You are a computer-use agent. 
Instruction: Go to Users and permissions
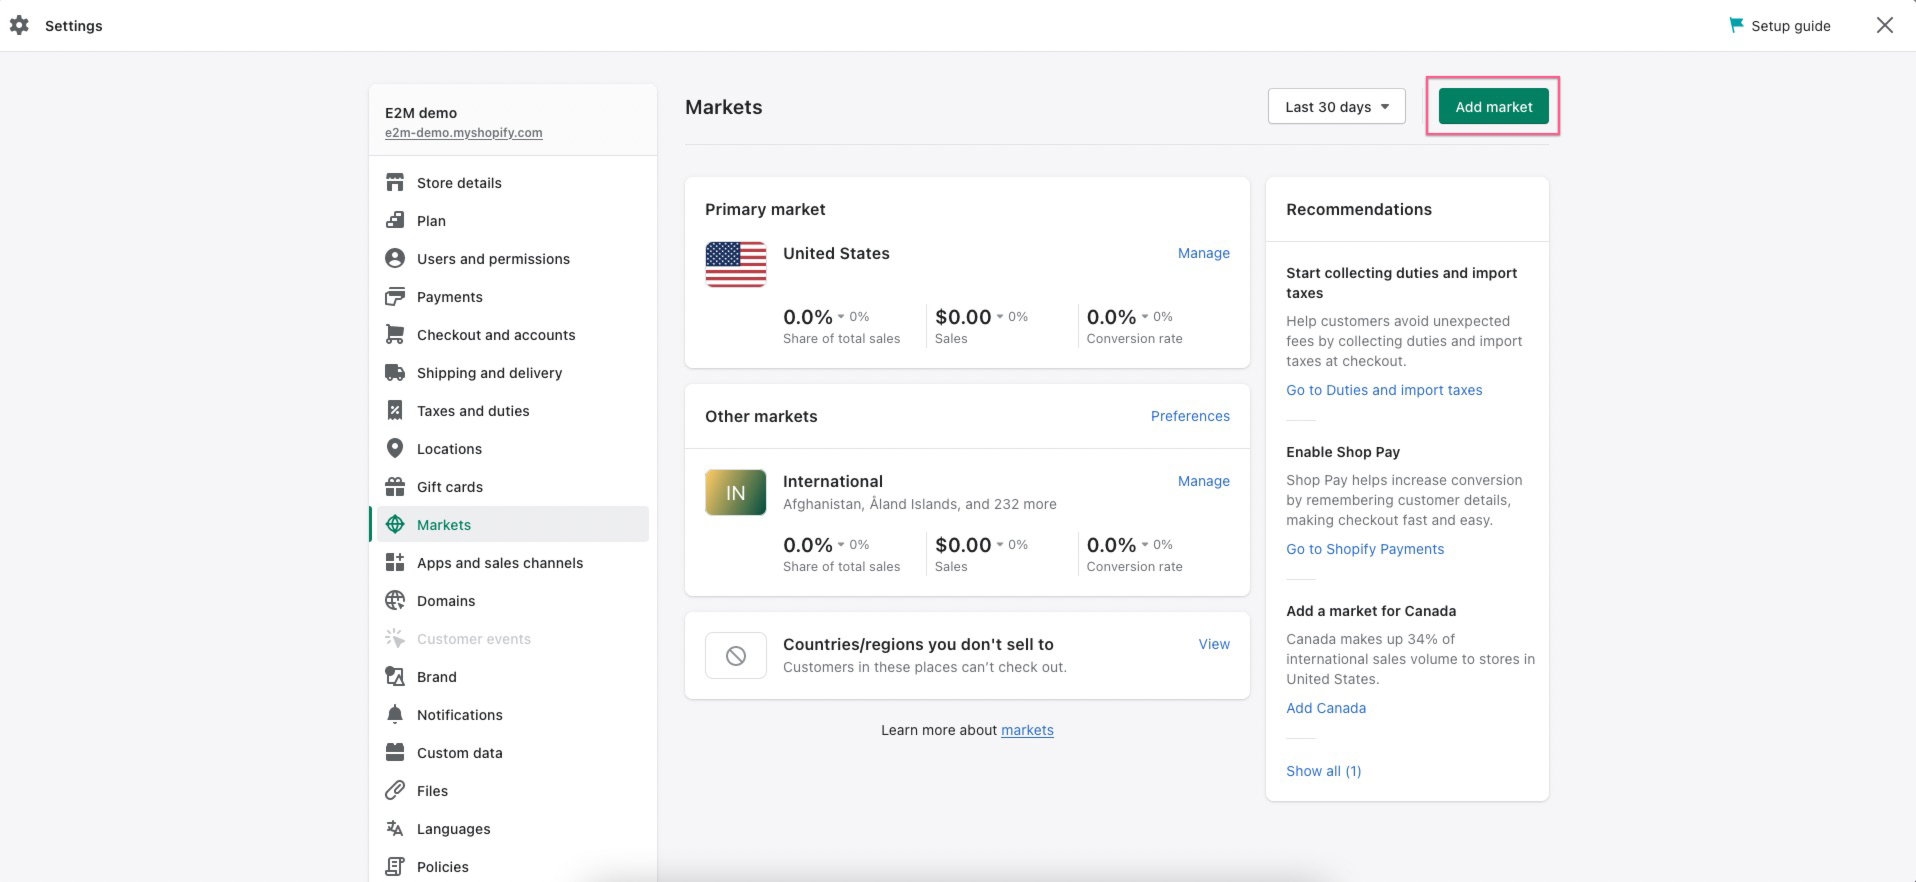click(x=493, y=259)
